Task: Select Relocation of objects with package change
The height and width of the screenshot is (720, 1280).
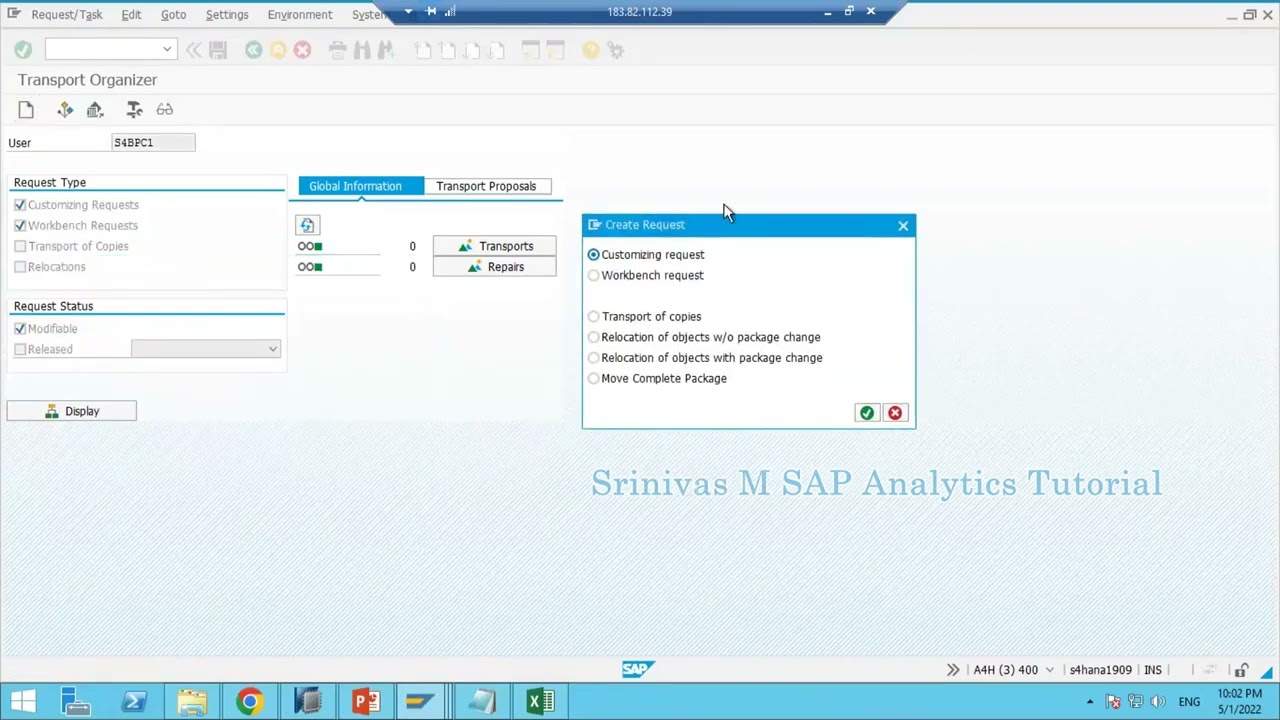Action: [594, 358]
